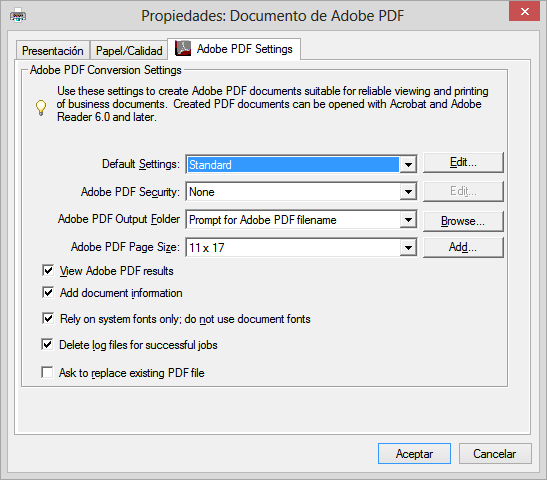This screenshot has width=547, height=480.
Task: Expand the Adobe PDF Security dropdown
Action: tap(408, 192)
